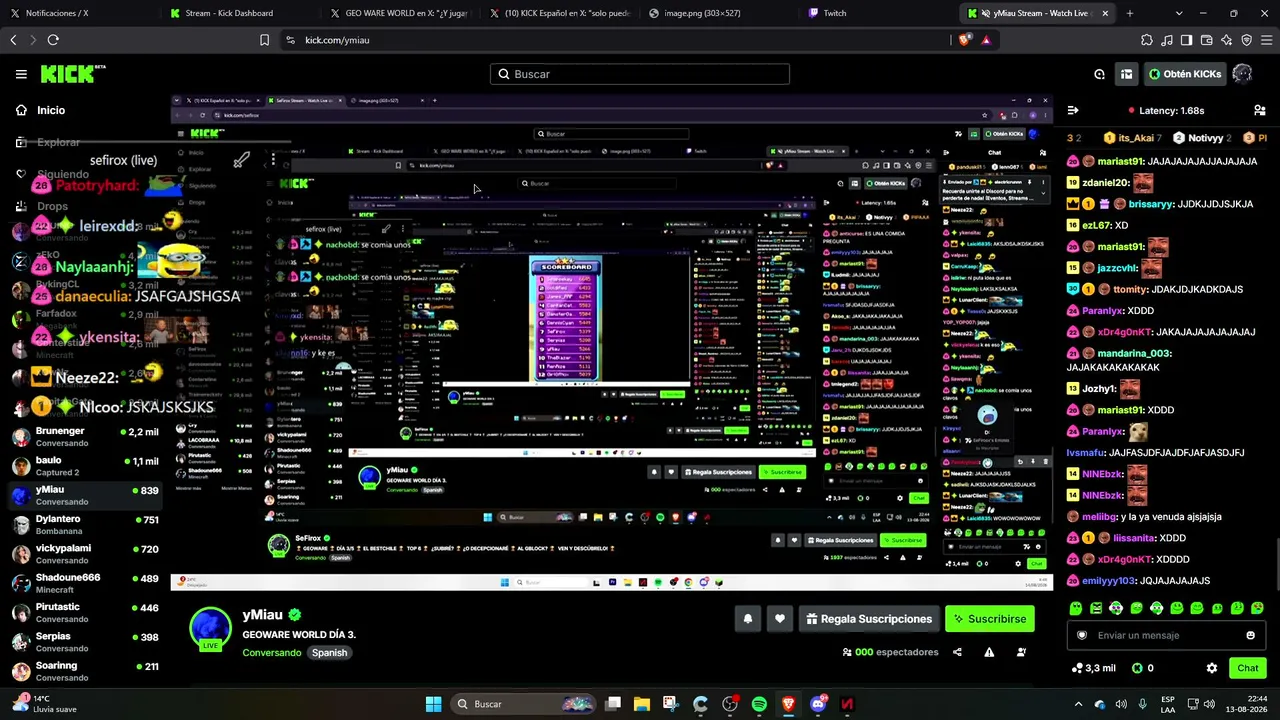Image resolution: width=1280 pixels, height=720 pixels.
Task: Click Obtén KICKs button
Action: click(x=1185, y=74)
